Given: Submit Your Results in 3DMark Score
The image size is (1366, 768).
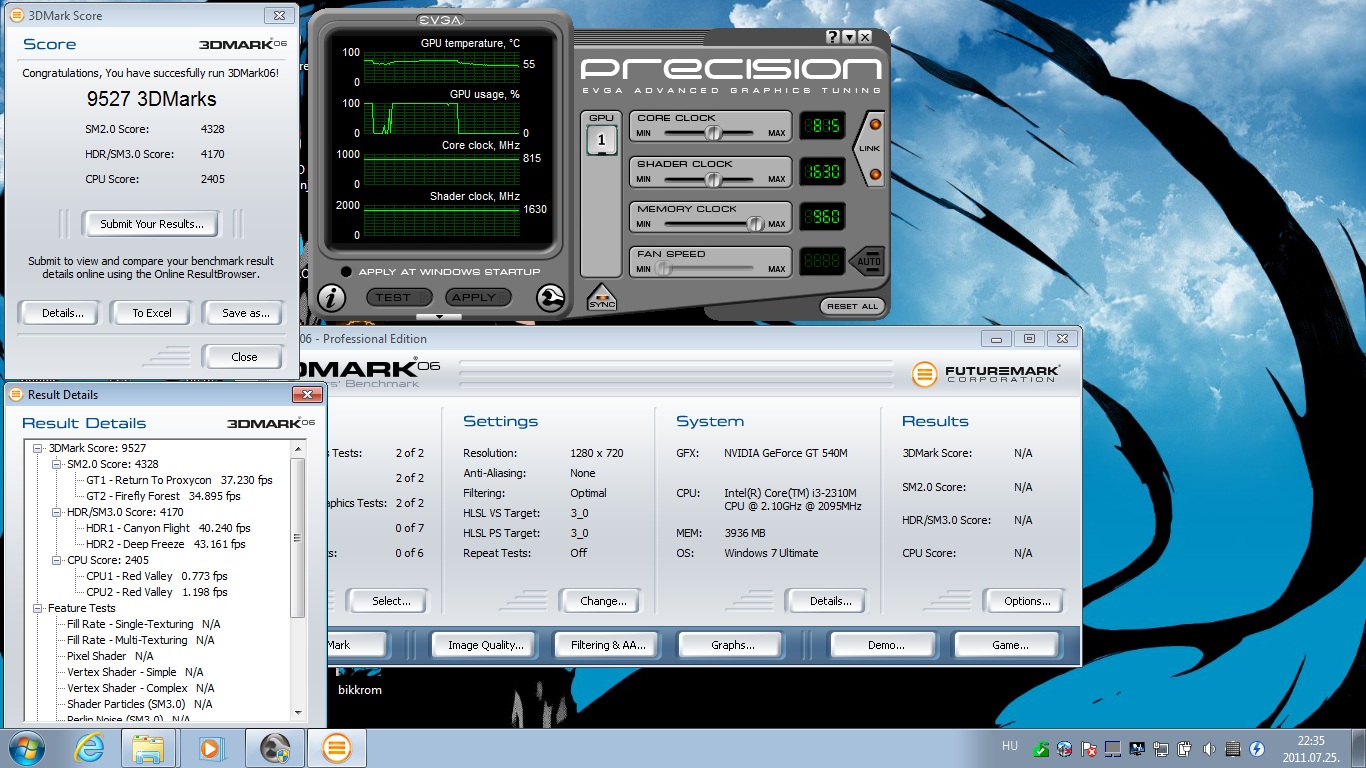Looking at the screenshot, I should 152,224.
